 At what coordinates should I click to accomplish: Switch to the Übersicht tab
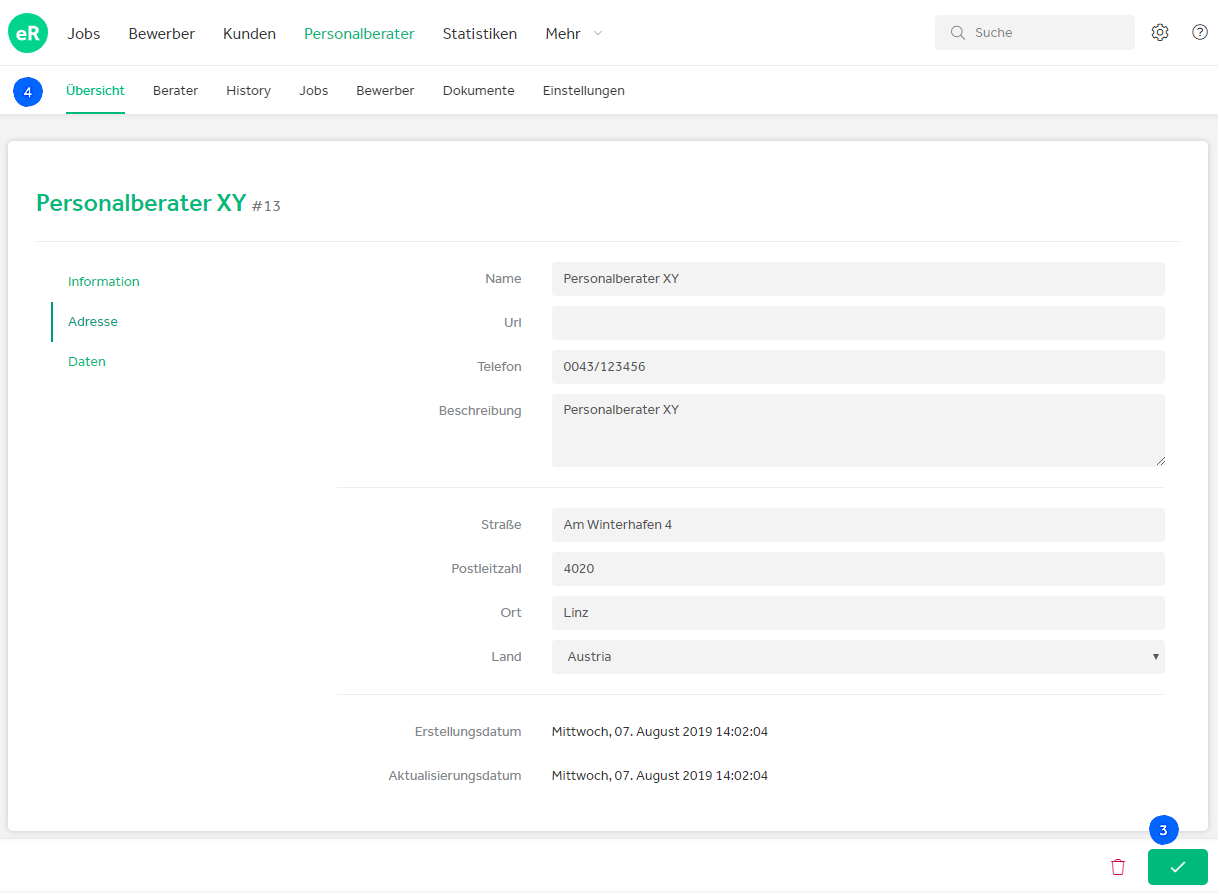click(95, 90)
